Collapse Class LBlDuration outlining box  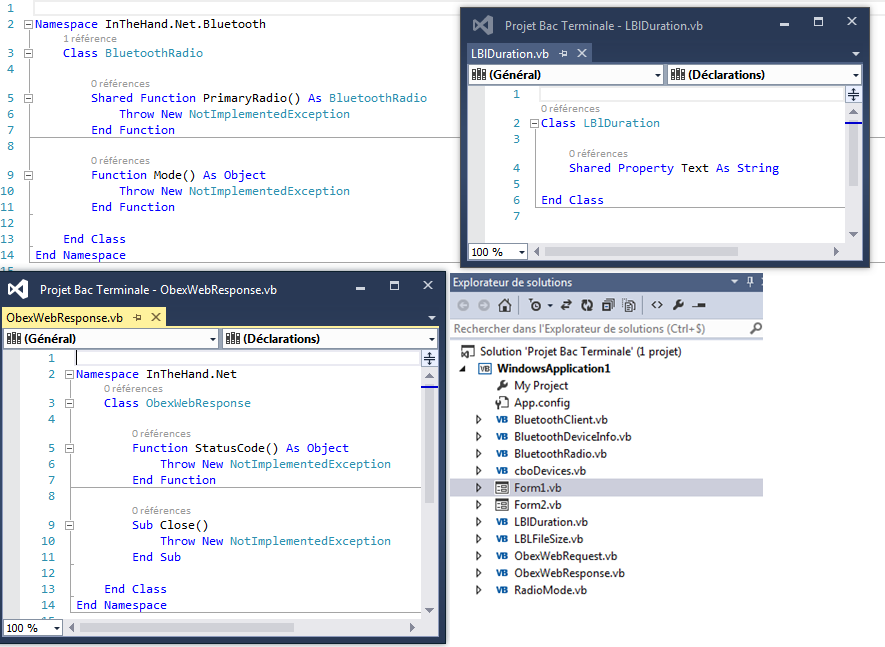pyautogui.click(x=534, y=123)
